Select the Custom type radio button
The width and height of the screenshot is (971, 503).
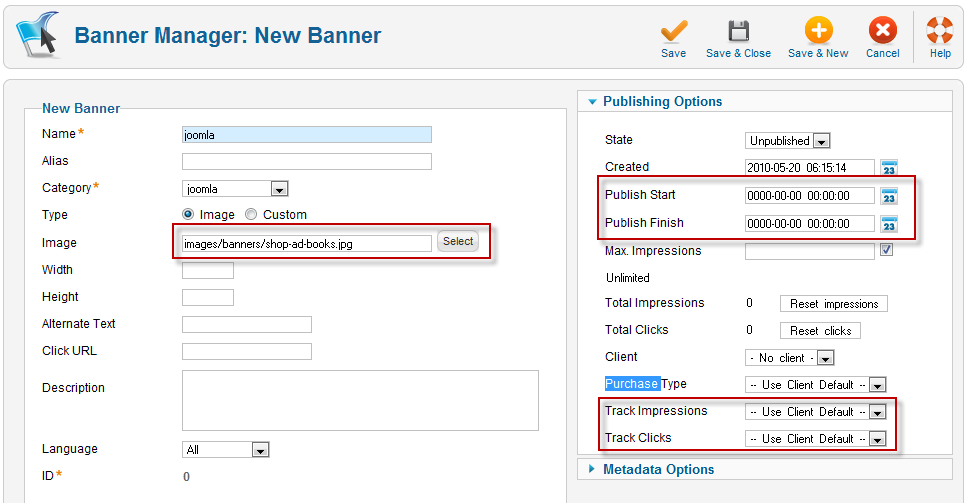251,215
